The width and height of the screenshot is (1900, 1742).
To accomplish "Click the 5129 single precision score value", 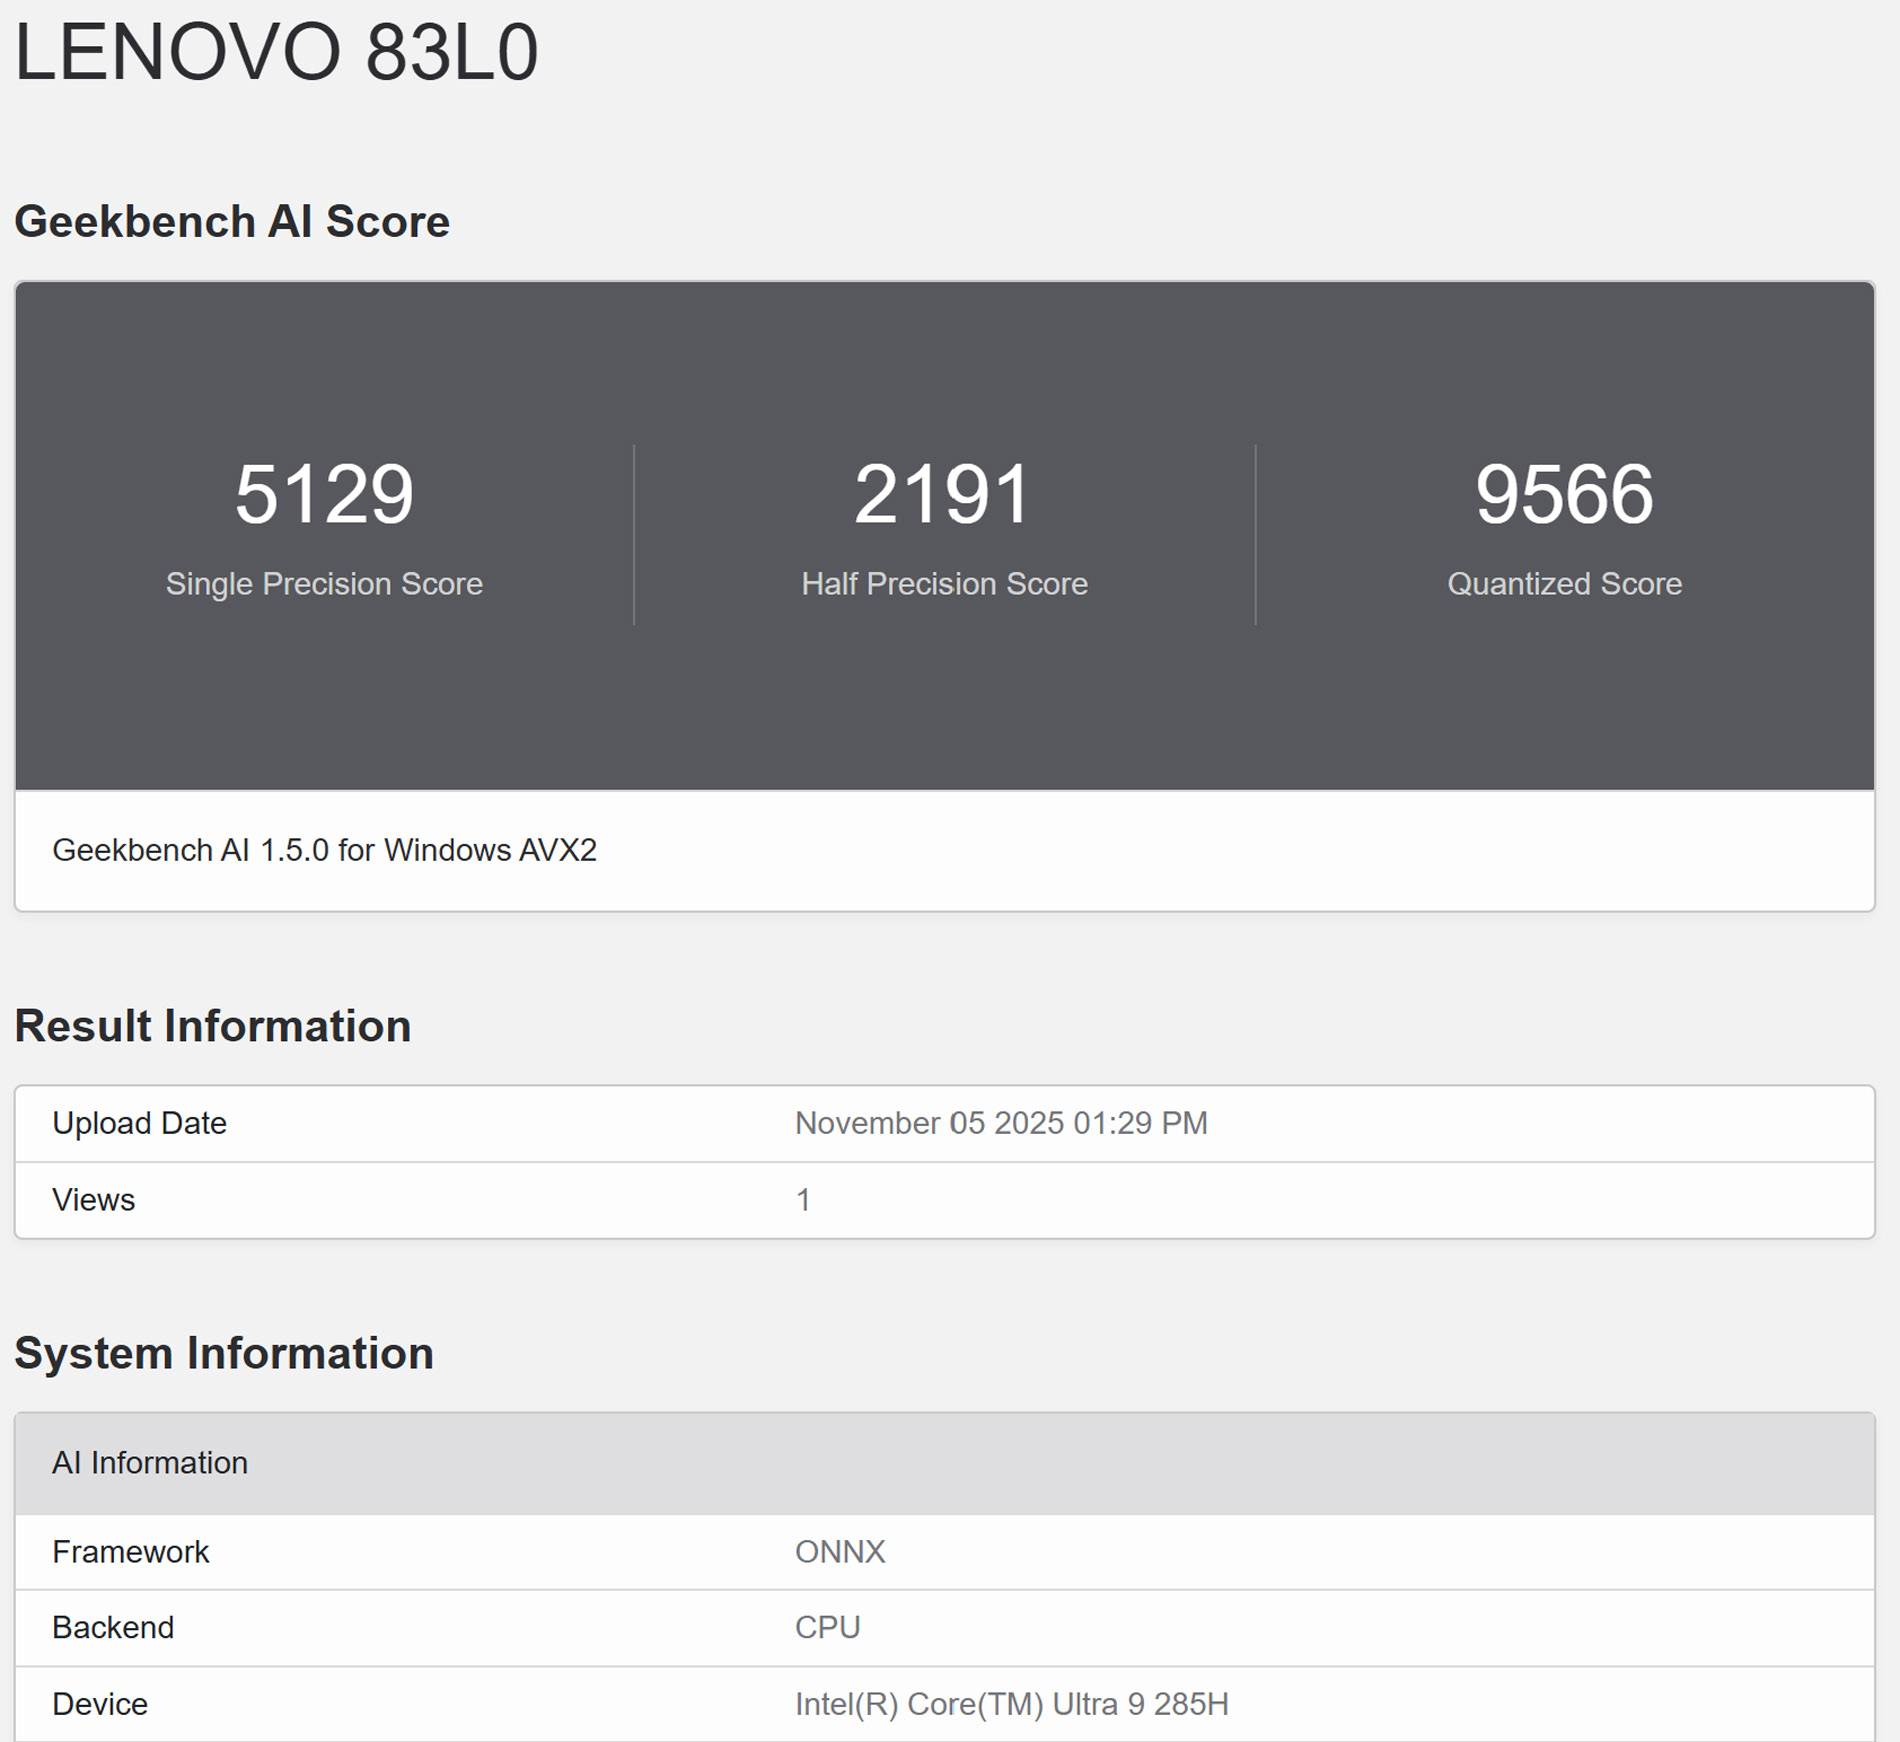I will [324, 494].
